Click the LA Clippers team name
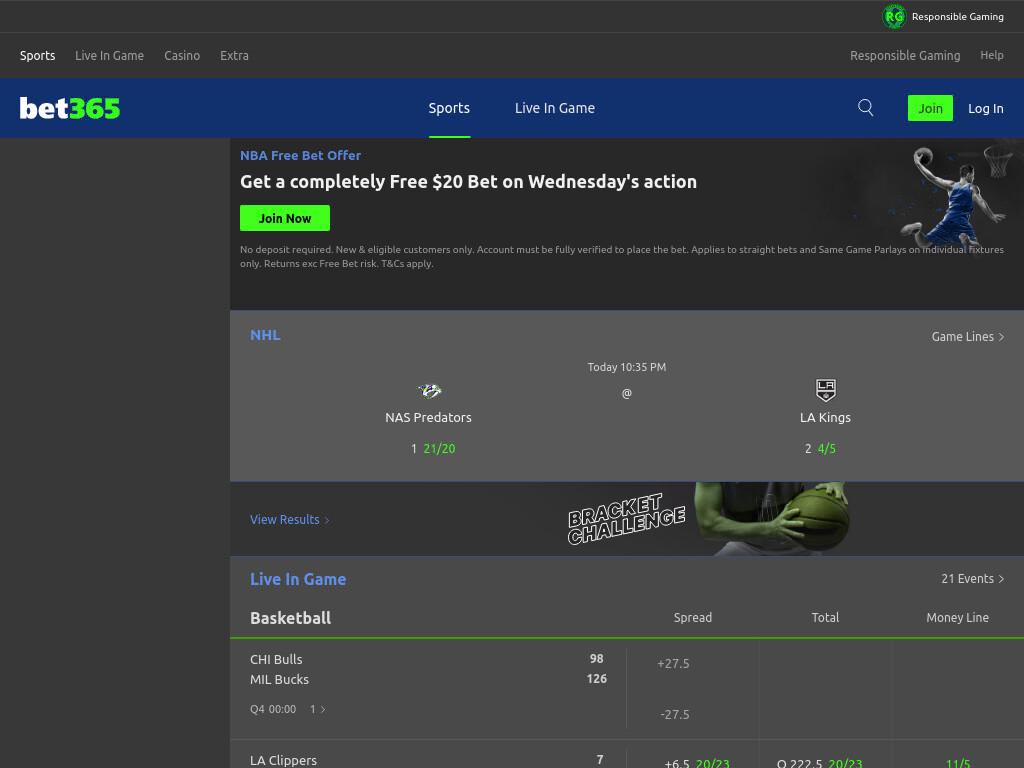The width and height of the screenshot is (1024, 768). click(x=283, y=761)
